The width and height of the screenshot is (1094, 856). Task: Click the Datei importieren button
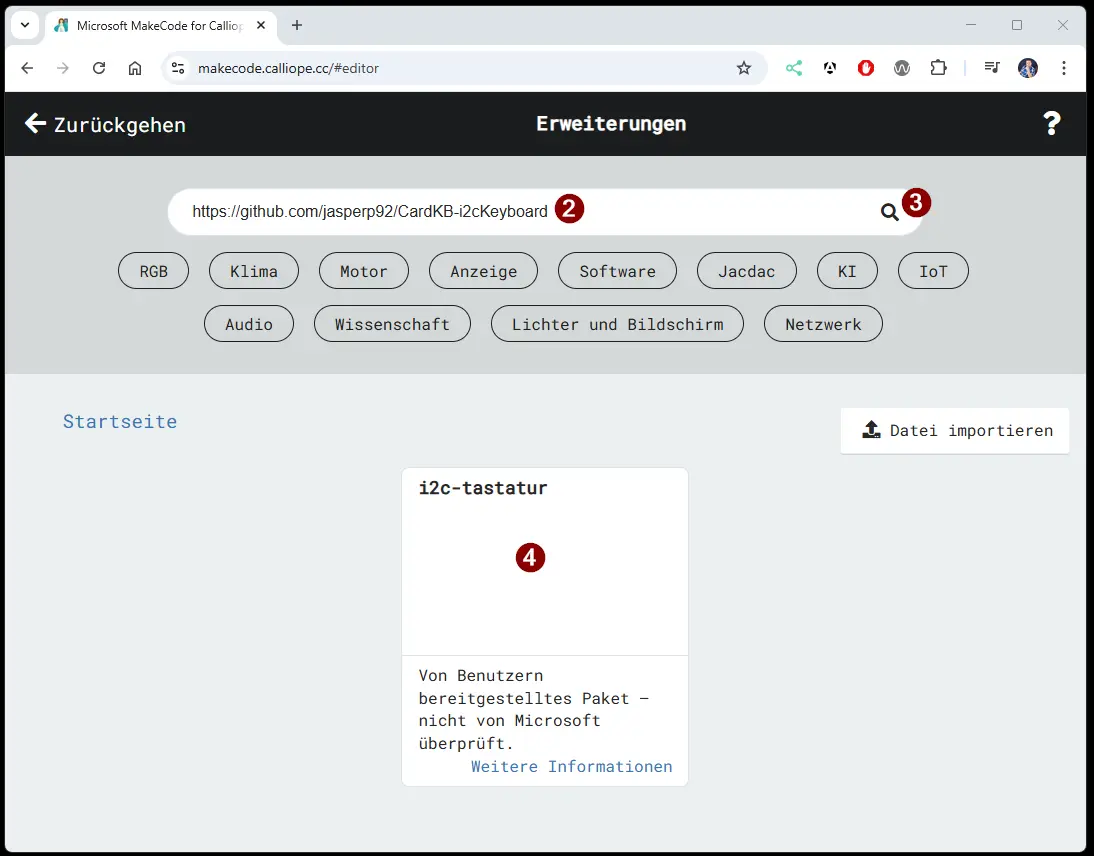click(x=955, y=431)
